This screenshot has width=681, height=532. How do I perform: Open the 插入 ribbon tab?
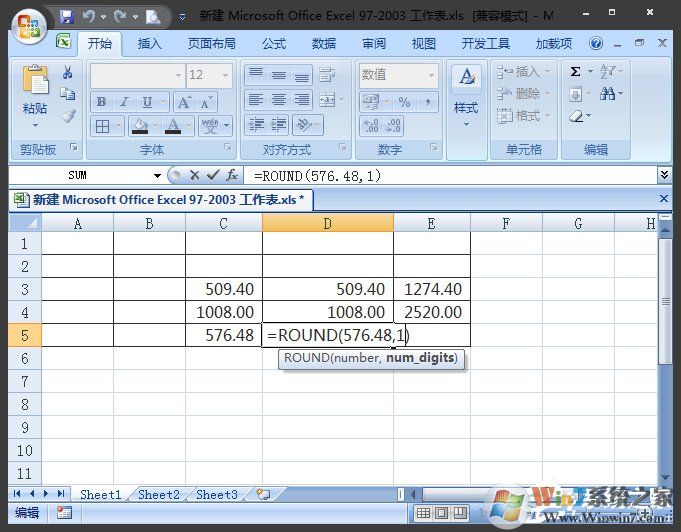[x=150, y=44]
